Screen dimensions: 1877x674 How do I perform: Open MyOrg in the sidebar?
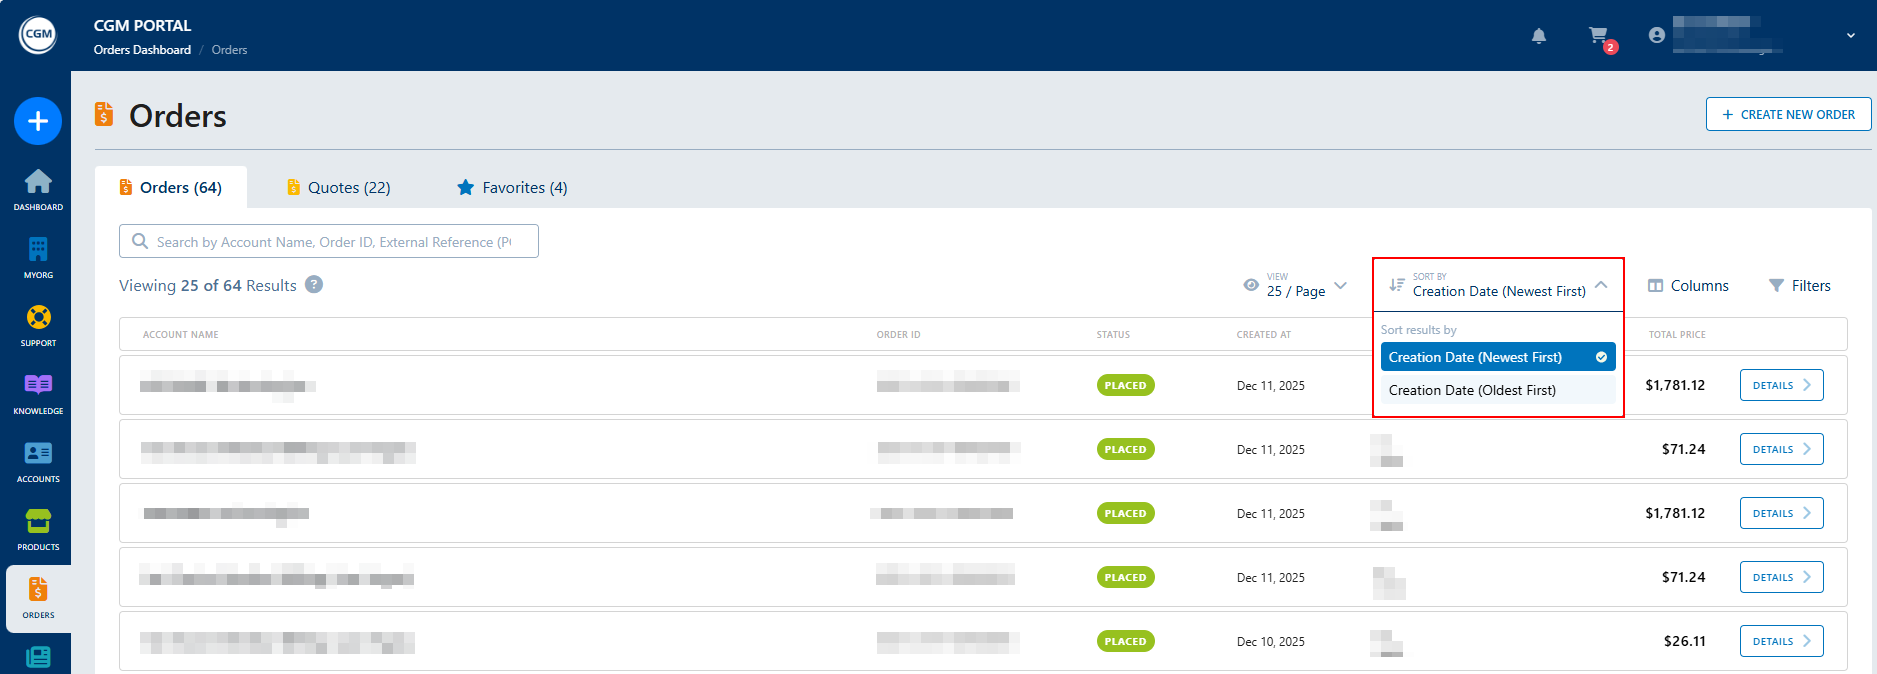38,256
